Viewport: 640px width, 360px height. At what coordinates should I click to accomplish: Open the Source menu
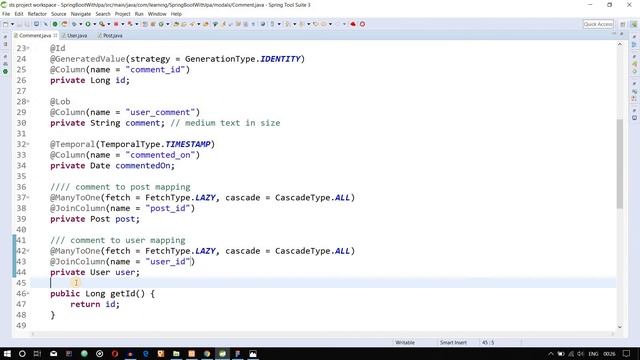pyautogui.click(x=58, y=14)
